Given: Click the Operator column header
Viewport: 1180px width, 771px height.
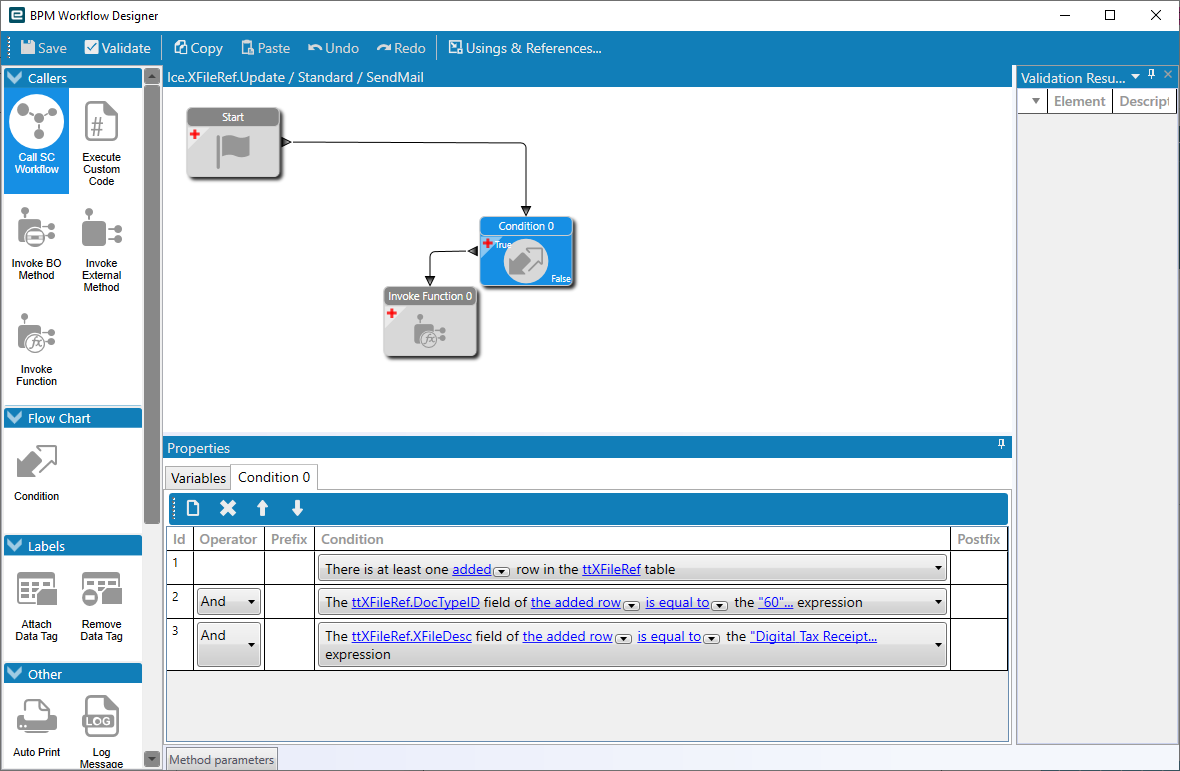Looking at the screenshot, I should coord(228,539).
